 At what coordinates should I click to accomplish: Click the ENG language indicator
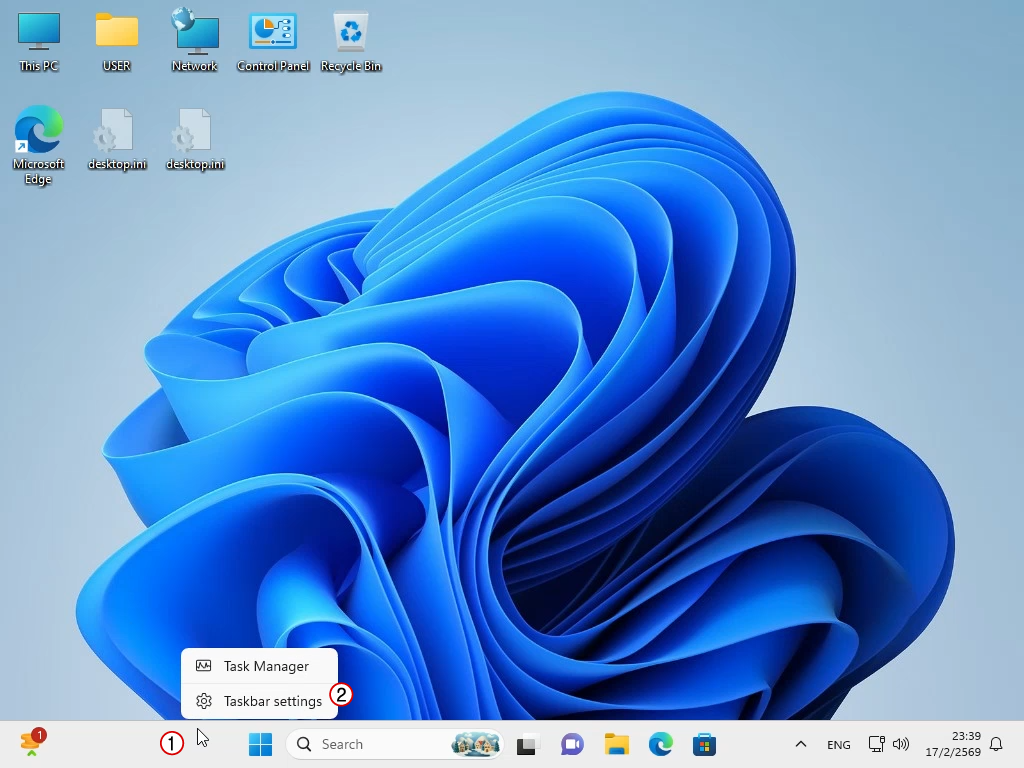[x=838, y=744]
